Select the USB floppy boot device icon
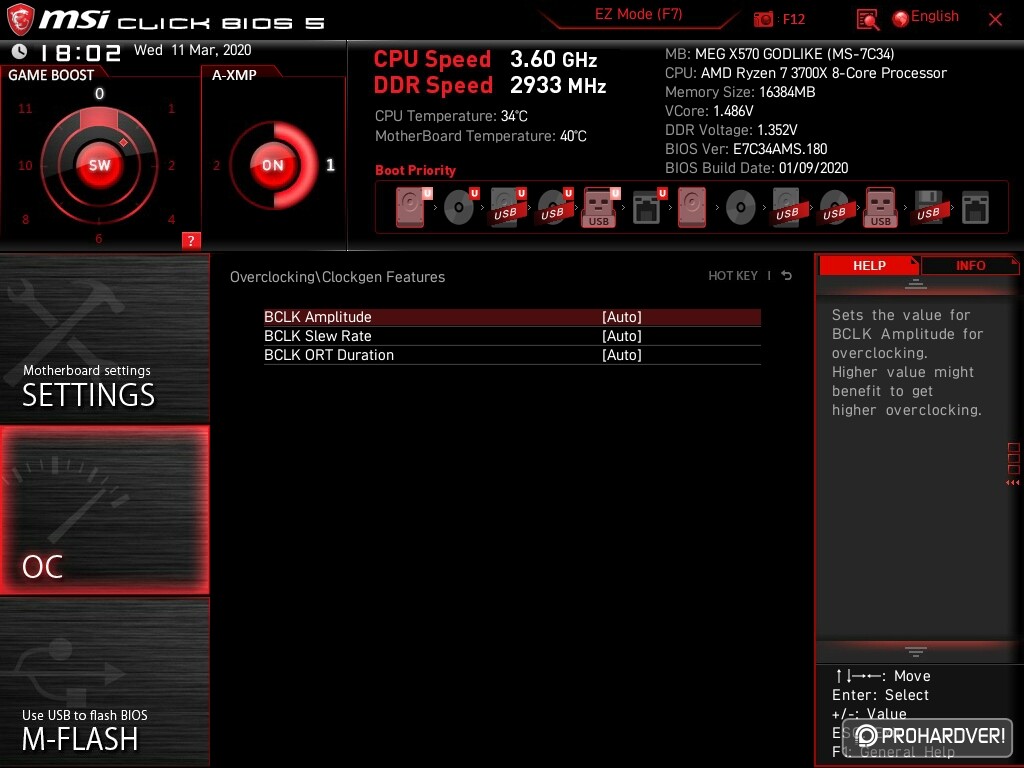This screenshot has height=768, width=1024. pos(928,208)
